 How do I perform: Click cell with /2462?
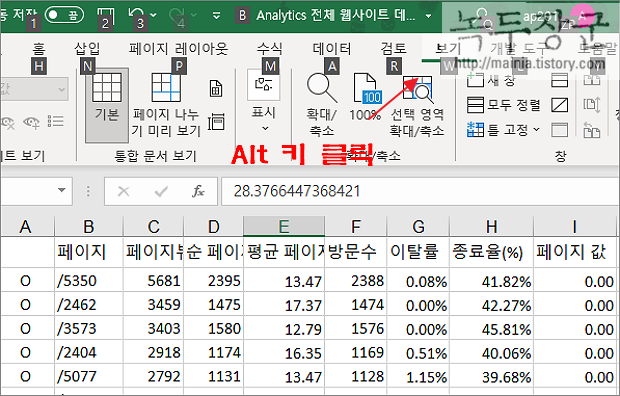point(89,305)
